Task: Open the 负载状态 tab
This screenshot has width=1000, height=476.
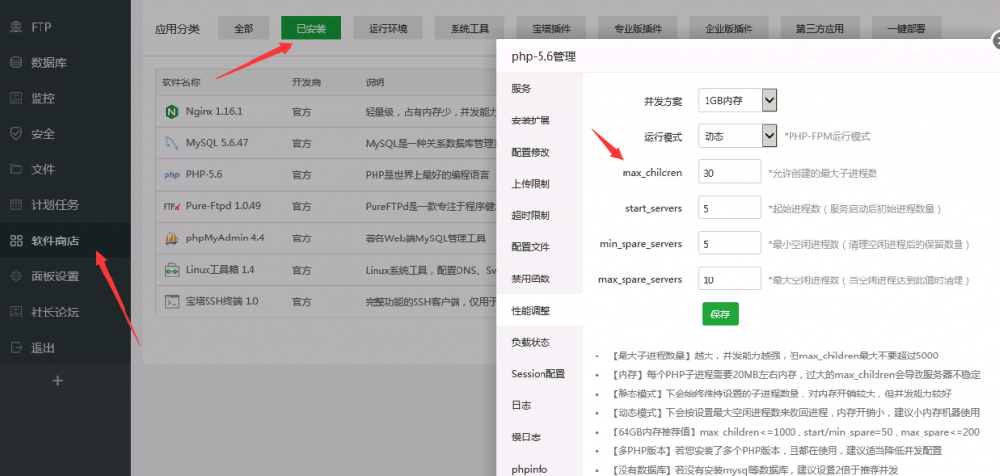Action: (x=540, y=343)
